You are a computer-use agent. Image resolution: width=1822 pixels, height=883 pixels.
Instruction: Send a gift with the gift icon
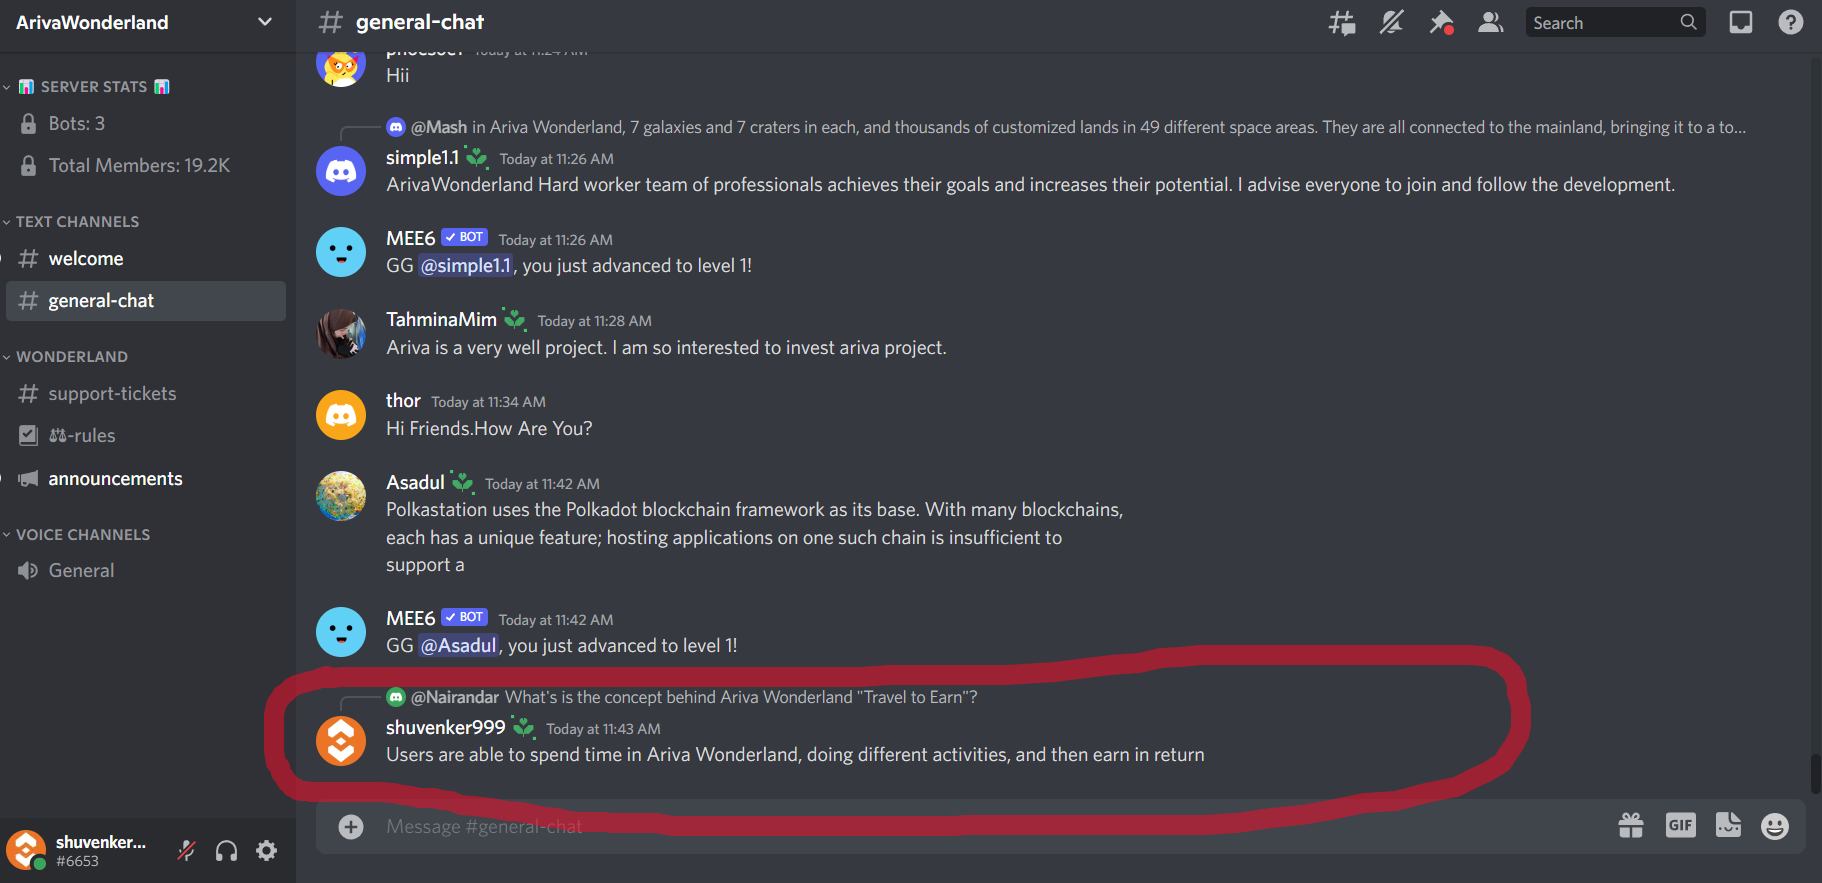tap(1631, 826)
